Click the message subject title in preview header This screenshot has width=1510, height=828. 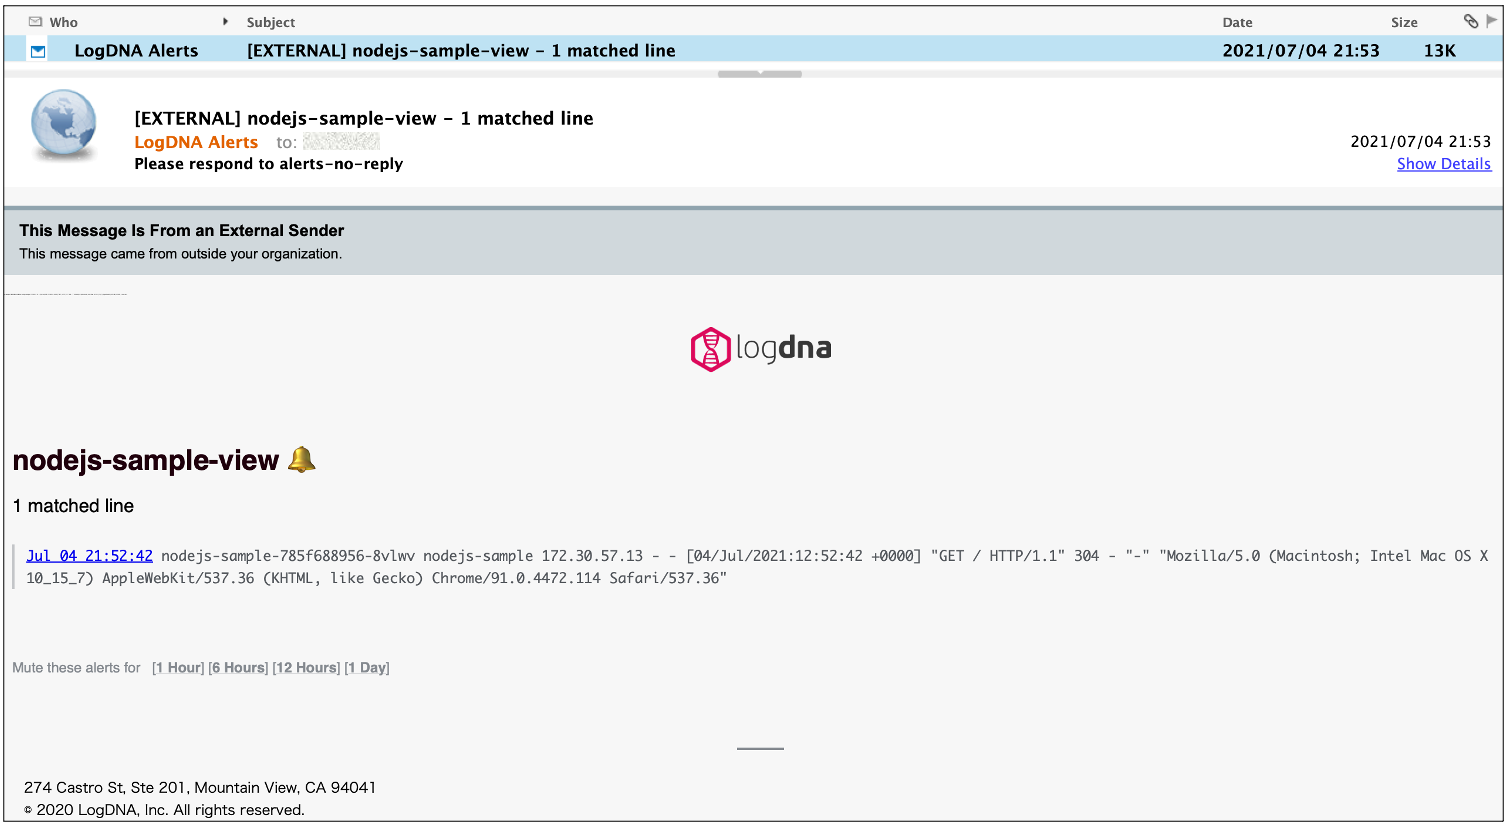tap(364, 118)
